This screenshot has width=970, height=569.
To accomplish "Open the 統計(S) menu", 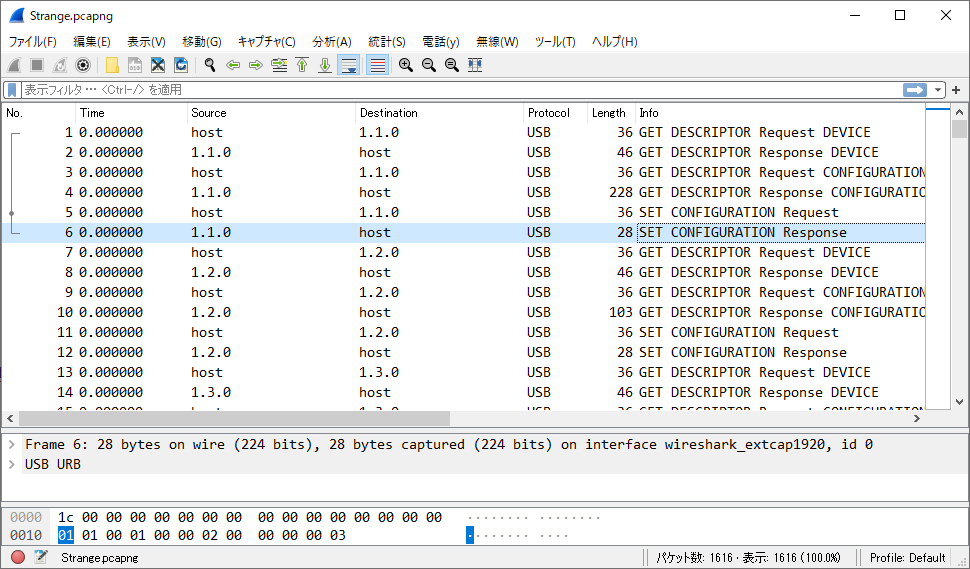I will (x=387, y=41).
